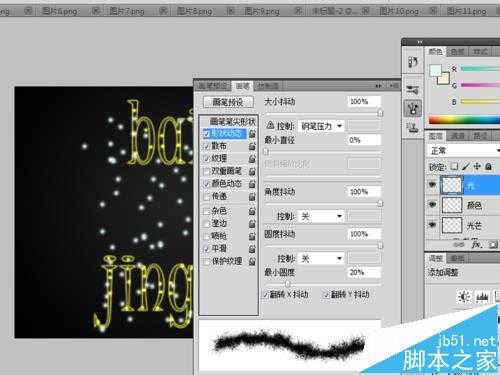Click the color spectrum ramp bar
The width and height of the screenshot is (500, 375).
point(464,120)
